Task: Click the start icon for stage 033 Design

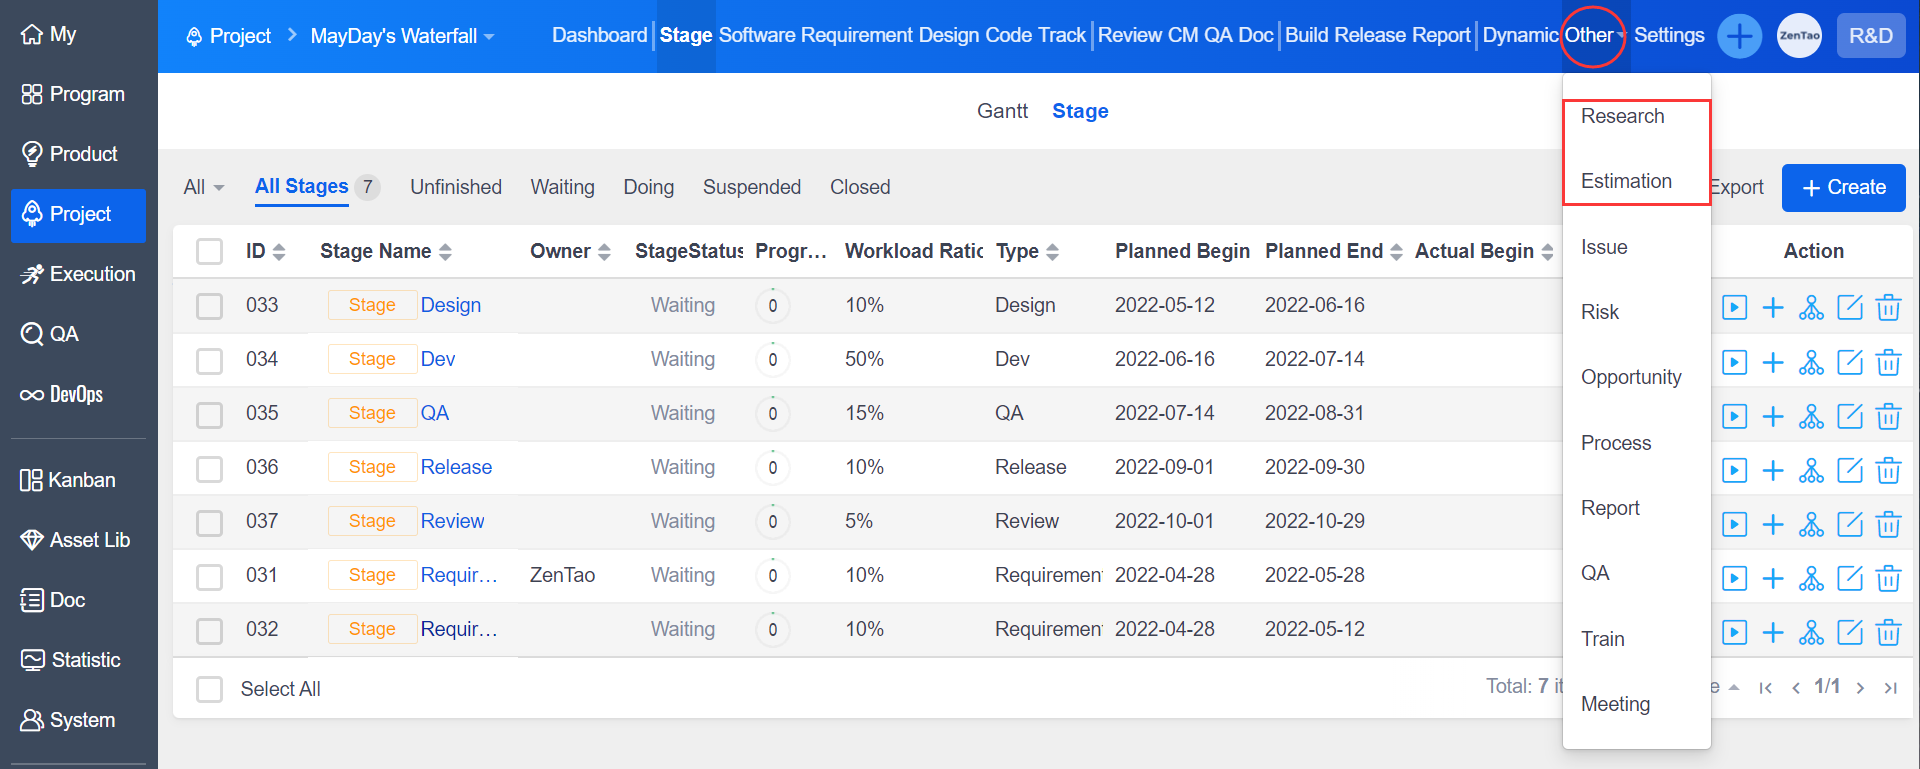Action: pyautogui.click(x=1734, y=307)
